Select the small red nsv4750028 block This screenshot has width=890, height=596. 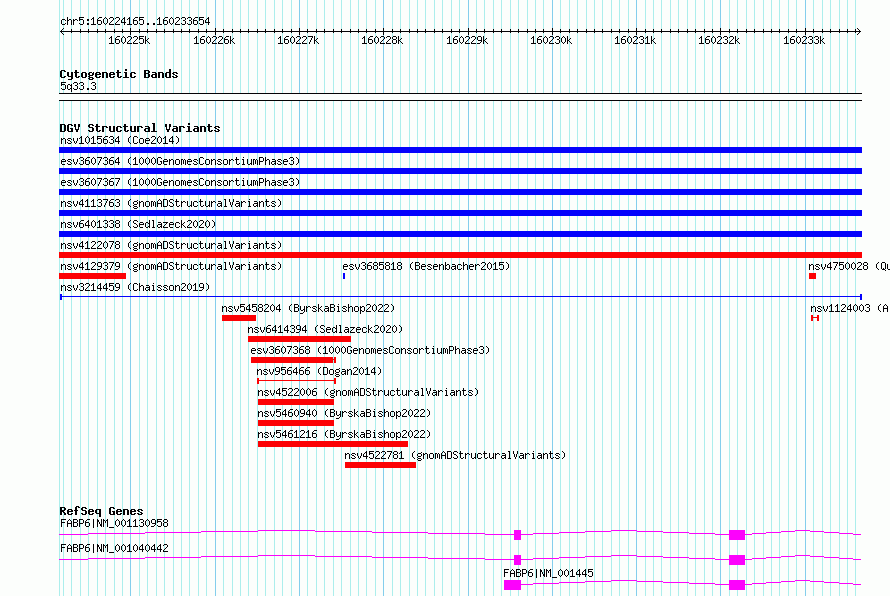click(812, 276)
